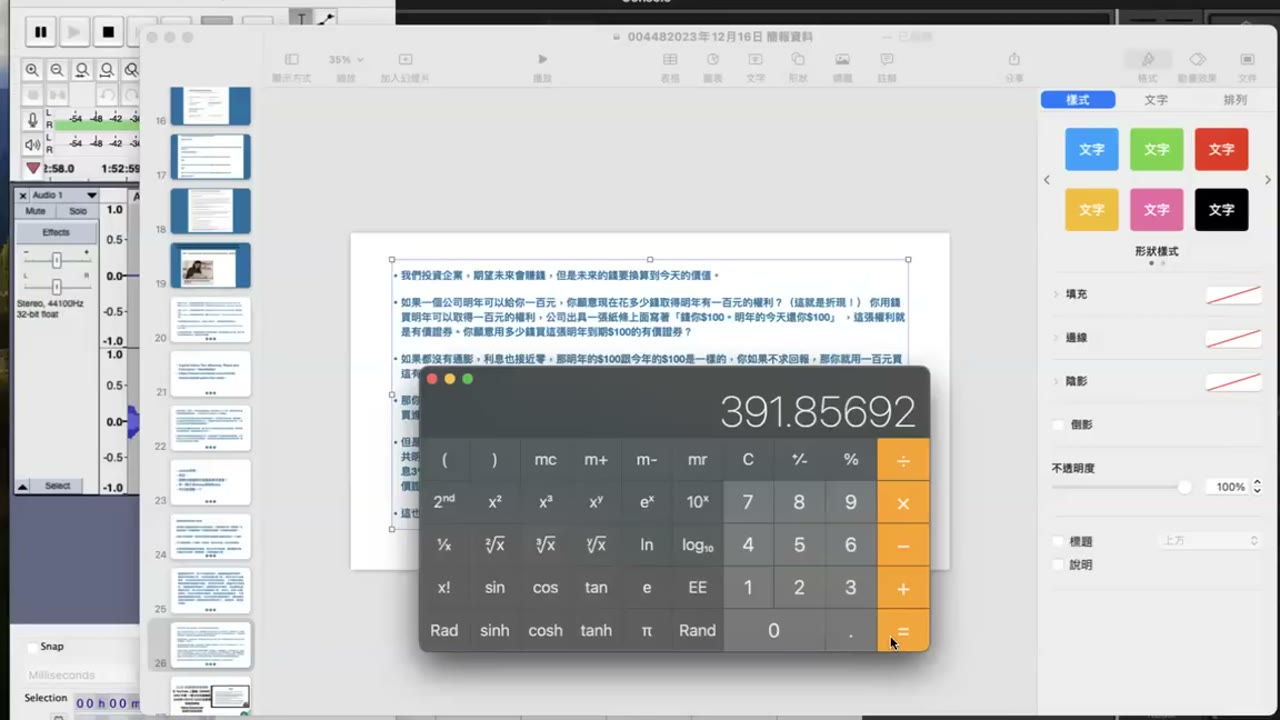Viewport: 1280px width, 720px height.
Task: Insert a table with 表格 icon
Action: coord(670,60)
